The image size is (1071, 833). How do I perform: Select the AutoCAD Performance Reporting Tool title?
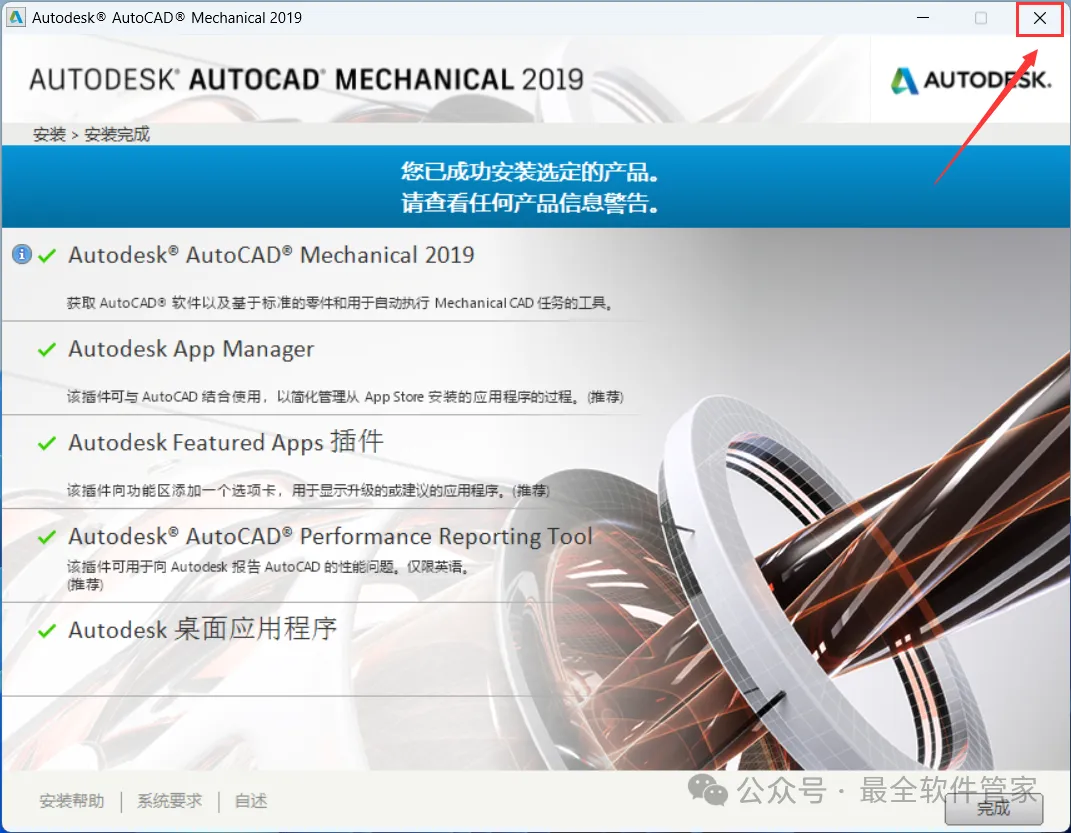pos(331,537)
